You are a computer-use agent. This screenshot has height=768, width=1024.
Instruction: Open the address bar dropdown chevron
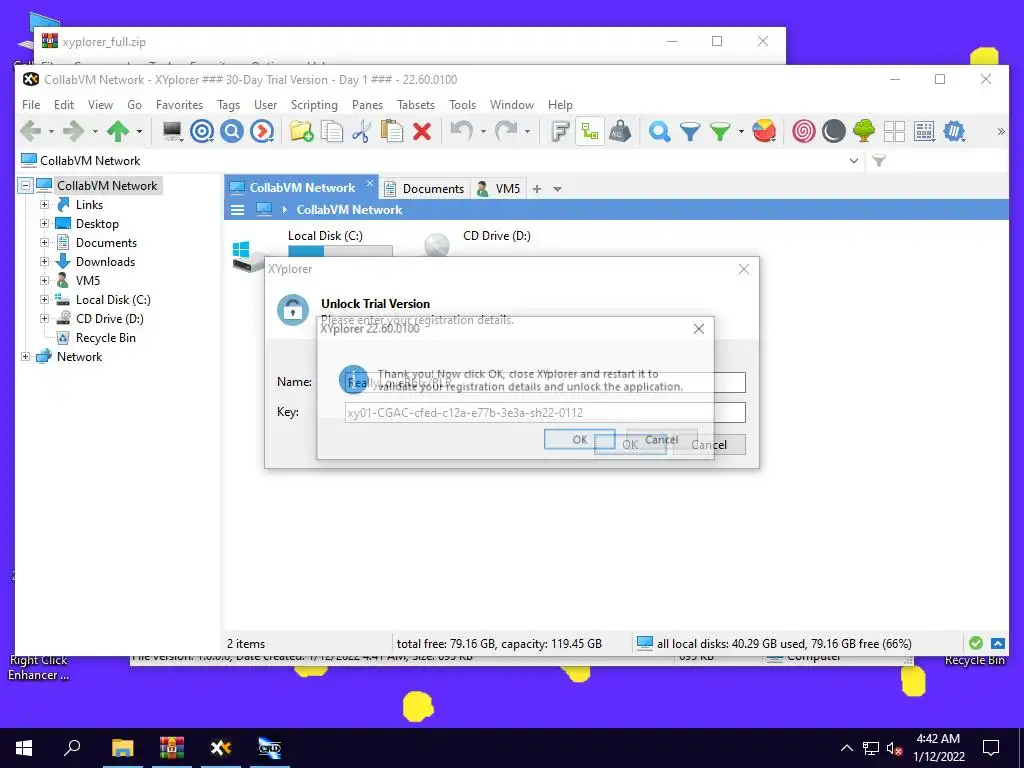tap(854, 161)
